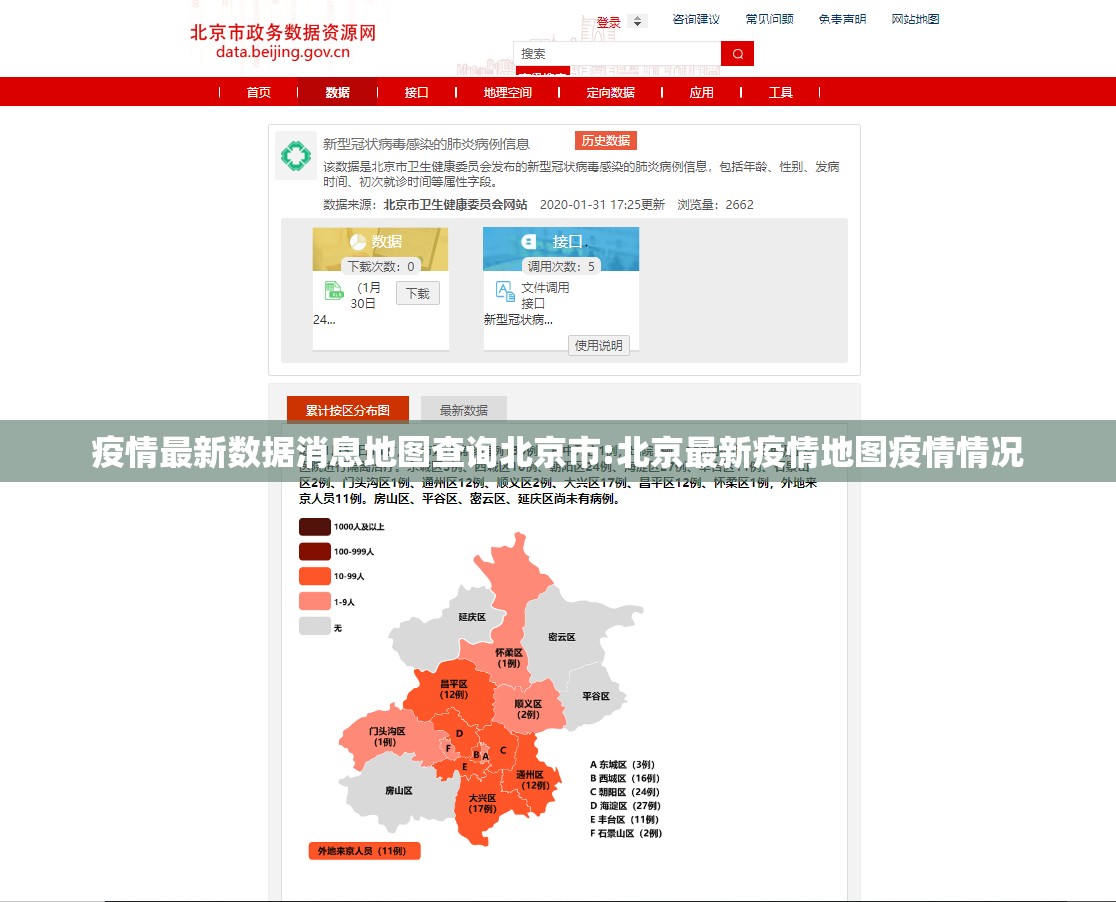Viewport: 1116px width, 902px height.
Task: Open the 数据 navigation menu item
Action: coord(338,92)
